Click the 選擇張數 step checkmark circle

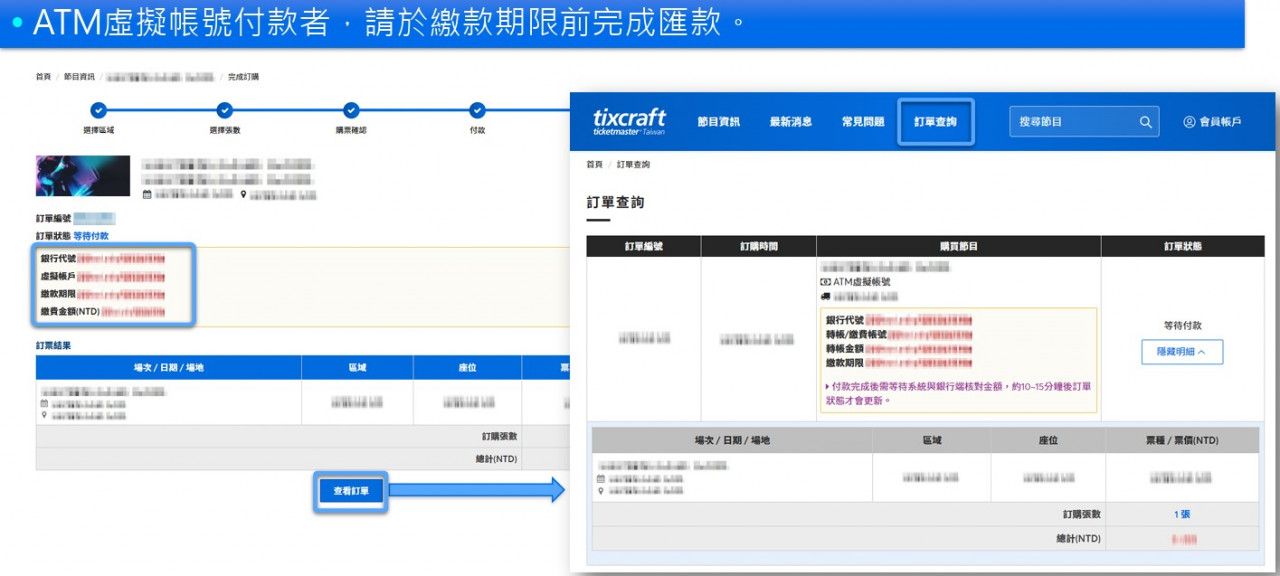pos(225,111)
